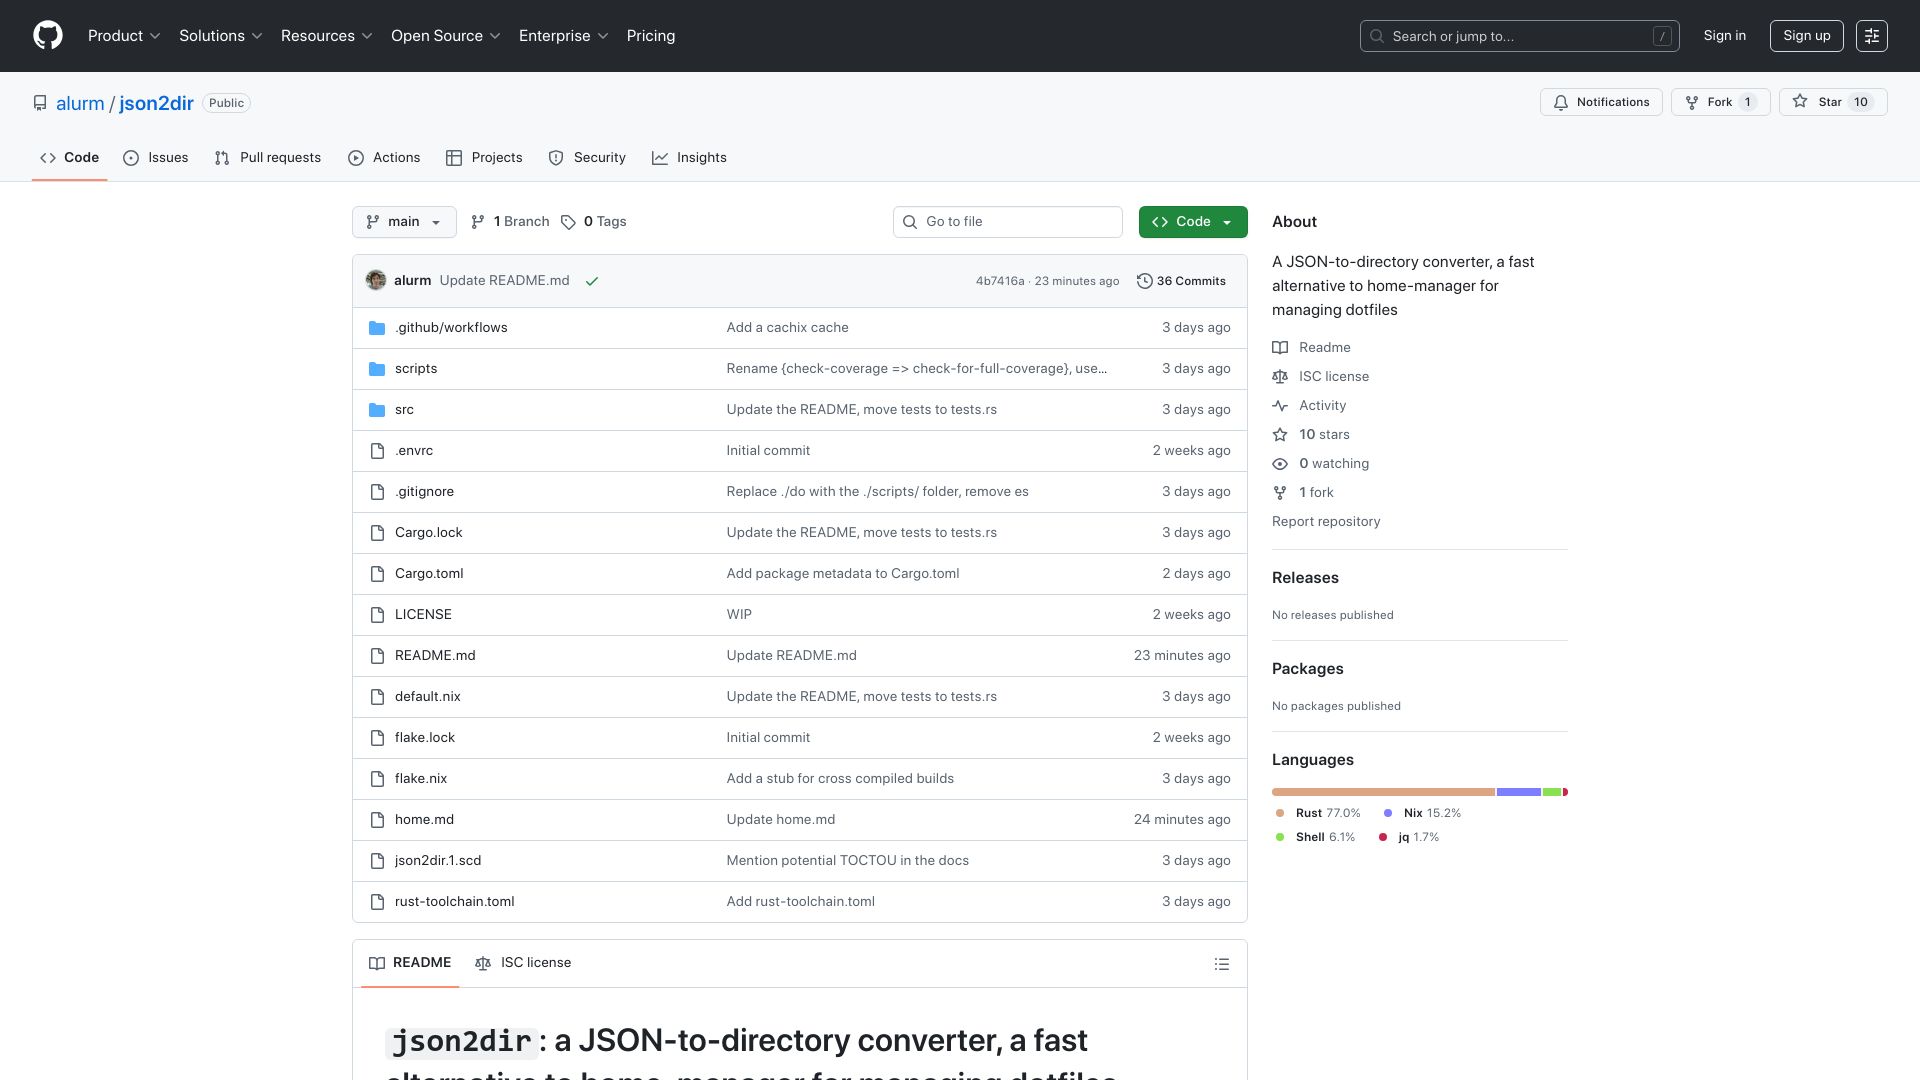This screenshot has height=1080, width=1920.
Task: Open the .github/workflows folder
Action: tap(451, 328)
